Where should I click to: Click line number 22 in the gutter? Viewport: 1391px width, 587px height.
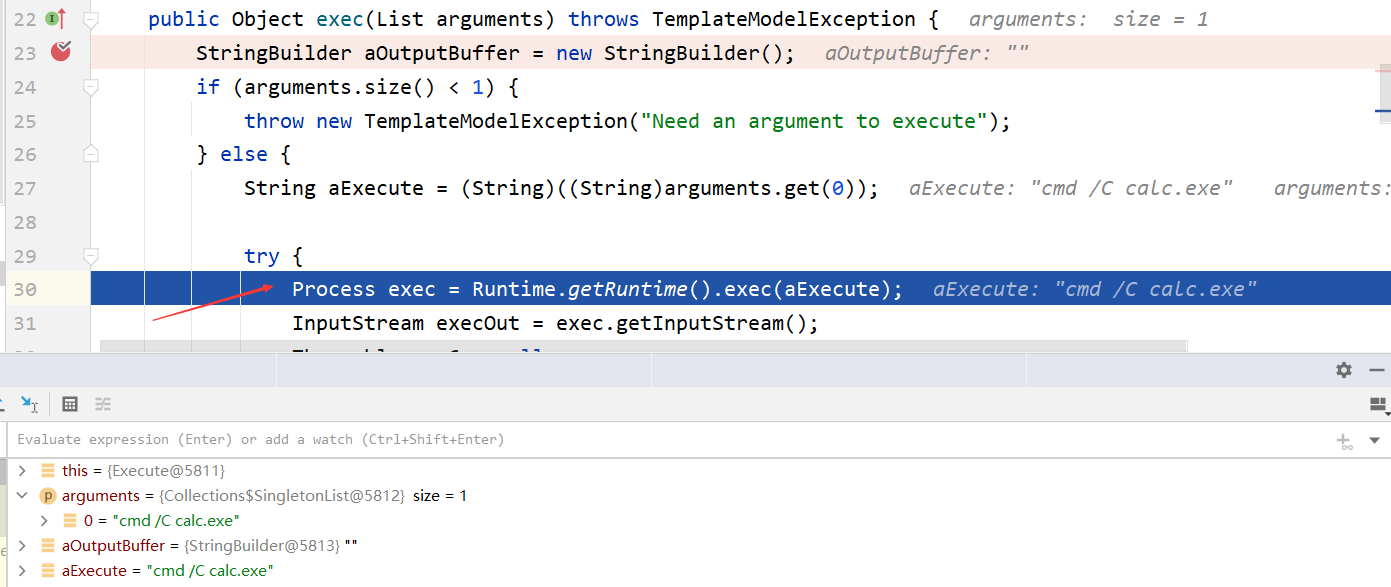[23, 19]
